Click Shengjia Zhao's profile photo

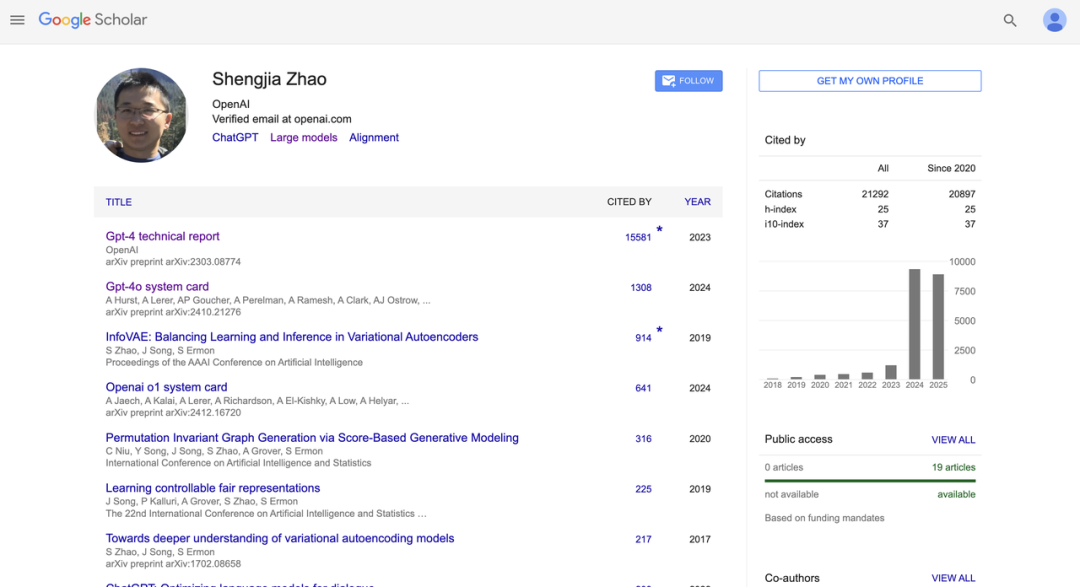coord(141,115)
